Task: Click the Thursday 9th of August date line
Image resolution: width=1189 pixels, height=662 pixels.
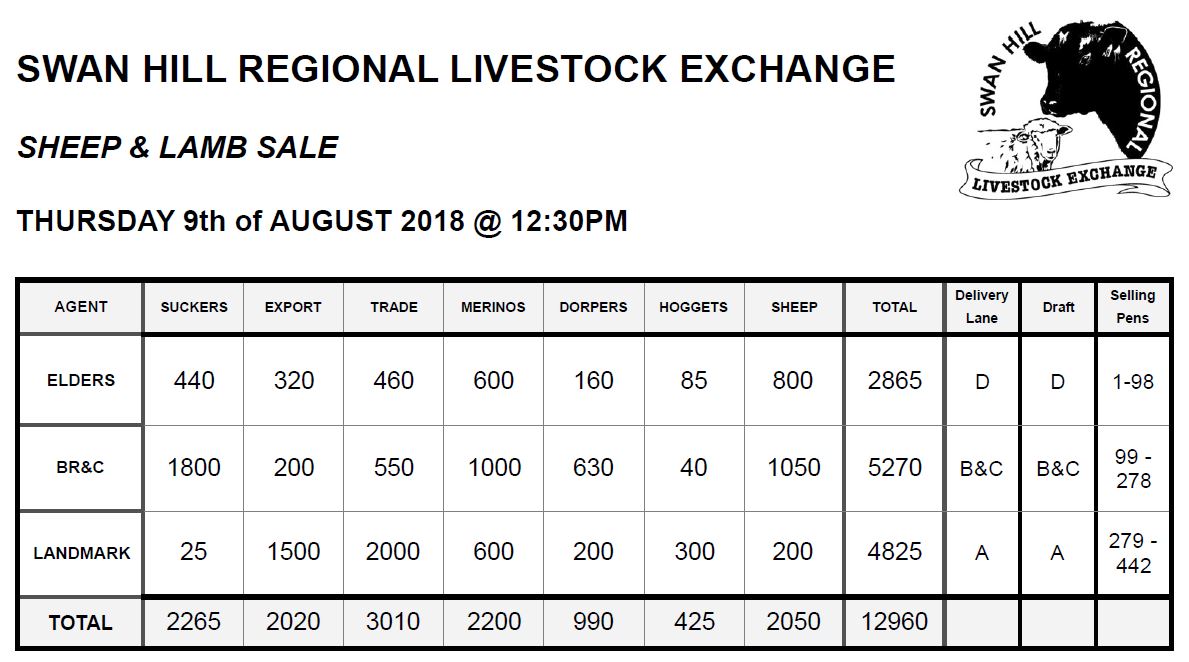Action: coord(322,221)
